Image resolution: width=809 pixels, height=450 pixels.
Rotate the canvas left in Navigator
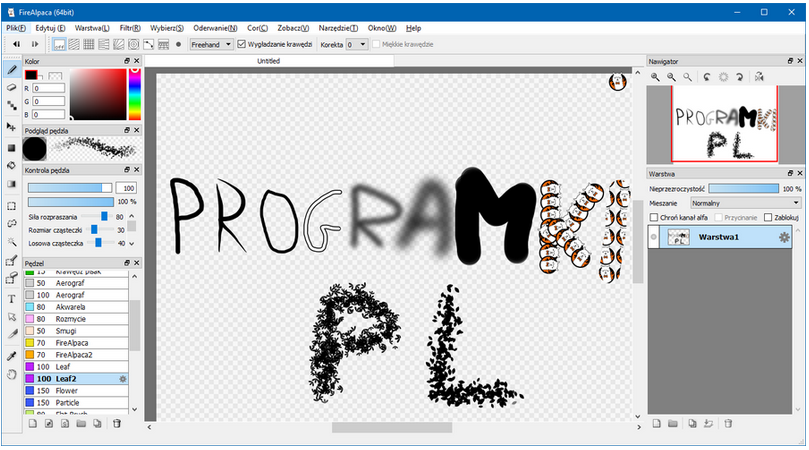tap(707, 77)
